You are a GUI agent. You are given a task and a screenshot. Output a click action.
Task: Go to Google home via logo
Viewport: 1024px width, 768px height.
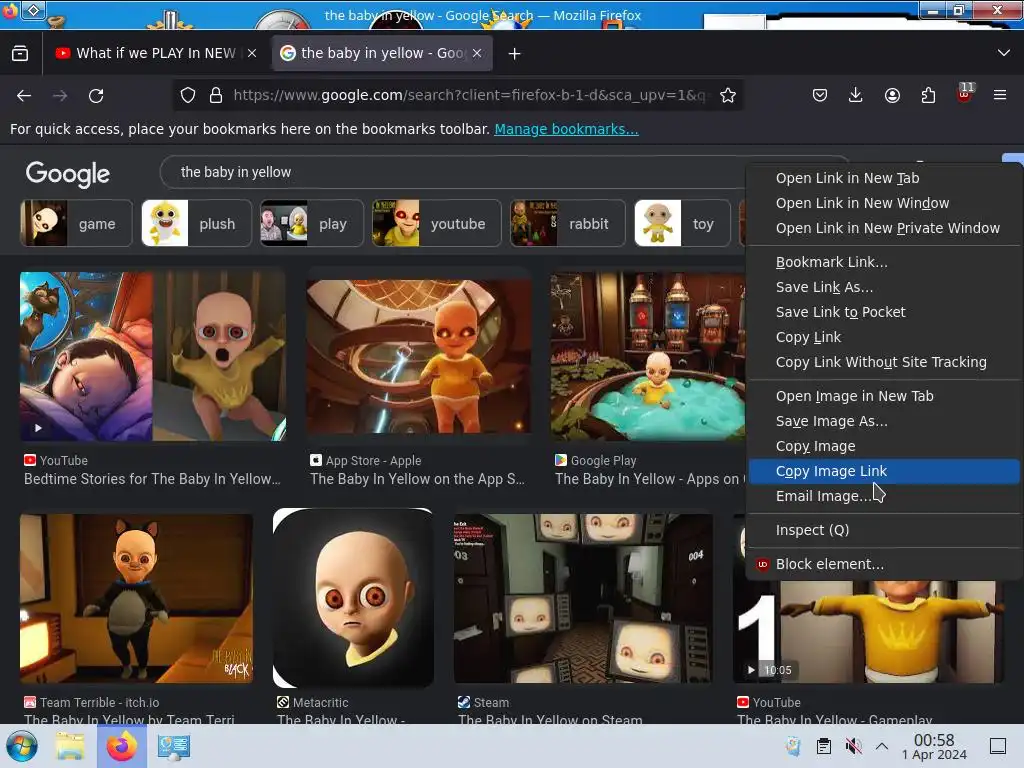click(68, 174)
